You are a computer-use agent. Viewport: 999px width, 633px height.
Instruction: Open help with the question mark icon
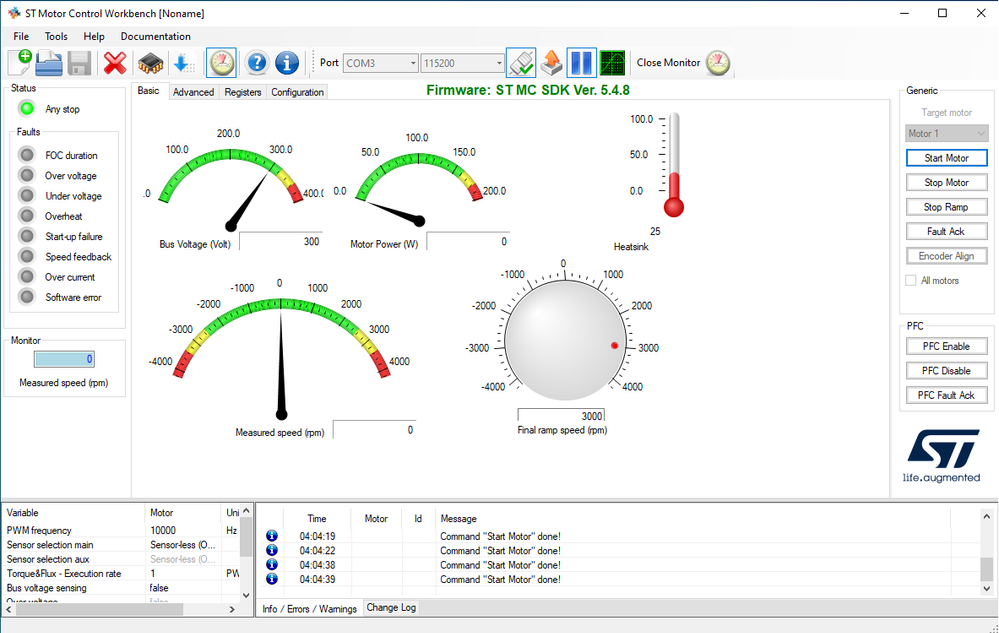pyautogui.click(x=257, y=62)
